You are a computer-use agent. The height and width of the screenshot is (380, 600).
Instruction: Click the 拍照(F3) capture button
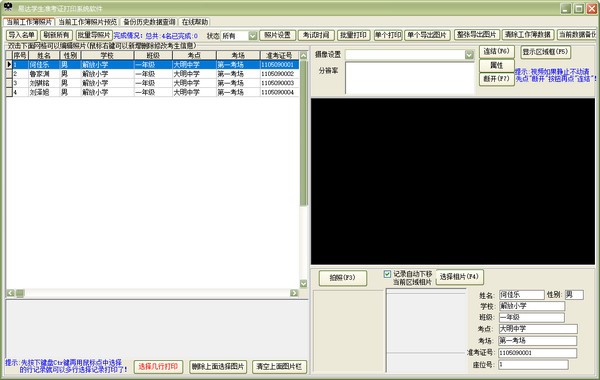(342, 278)
